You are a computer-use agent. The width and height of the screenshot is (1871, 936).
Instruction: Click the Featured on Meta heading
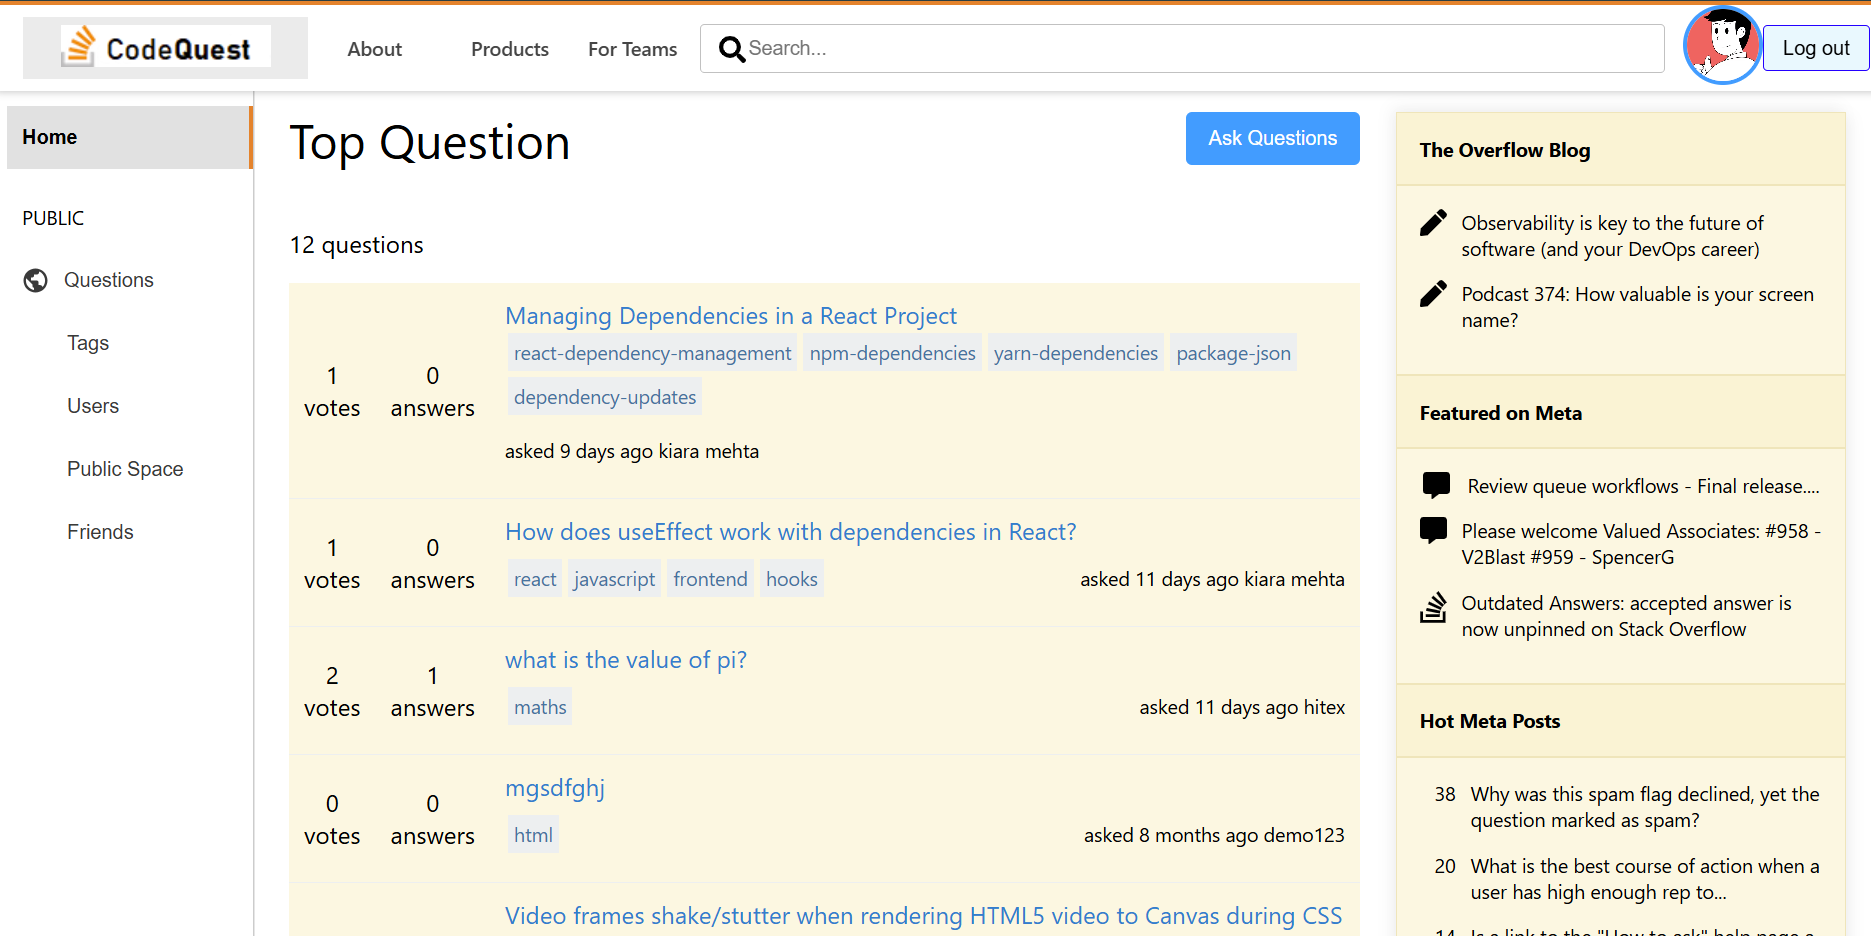(1501, 413)
